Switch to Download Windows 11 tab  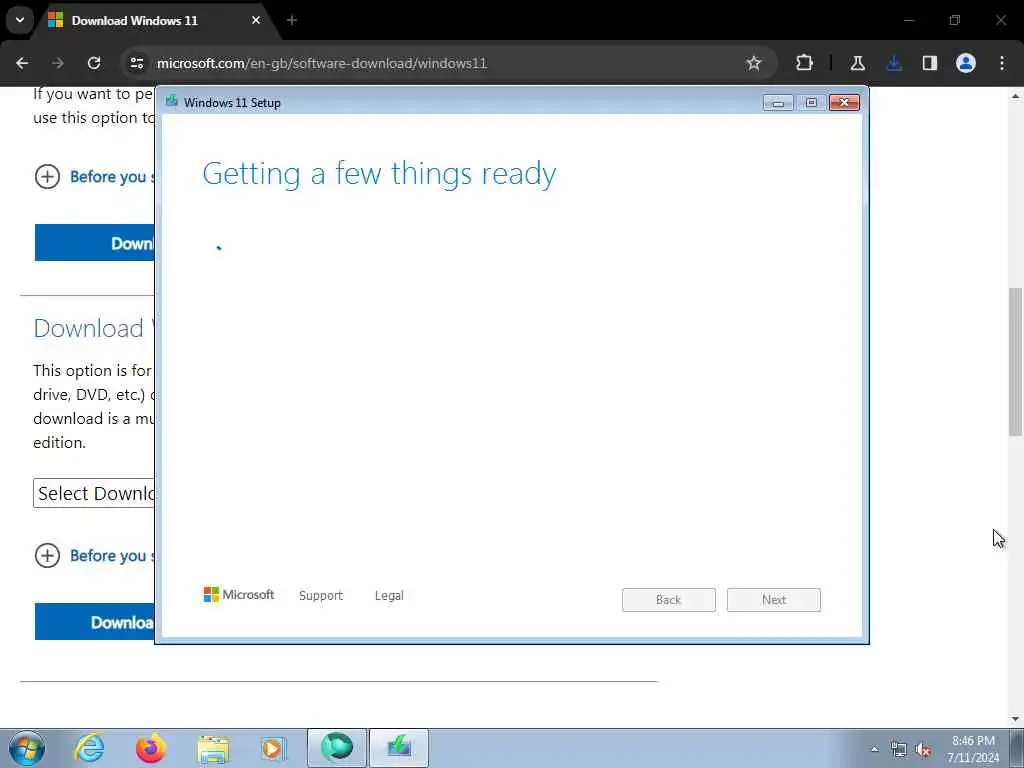pos(155,20)
